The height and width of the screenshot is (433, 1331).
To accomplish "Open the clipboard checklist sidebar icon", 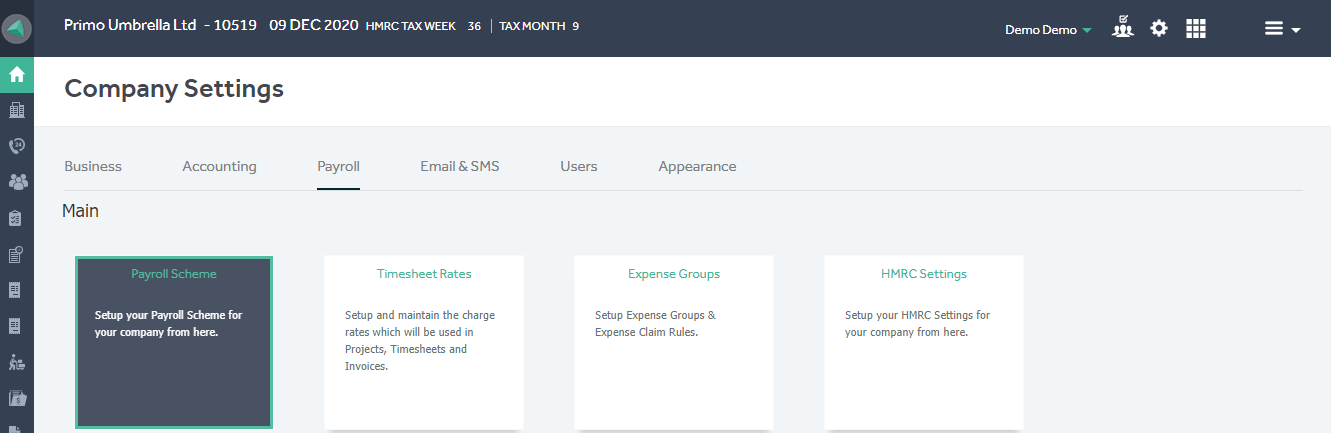I will point(16,218).
